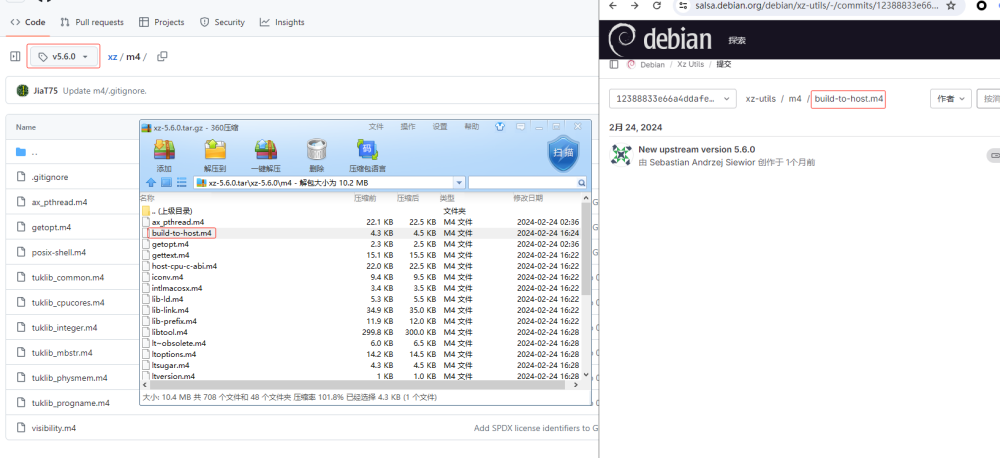Click JiaT75 avatar in GitHub commit bar

tap(23, 91)
